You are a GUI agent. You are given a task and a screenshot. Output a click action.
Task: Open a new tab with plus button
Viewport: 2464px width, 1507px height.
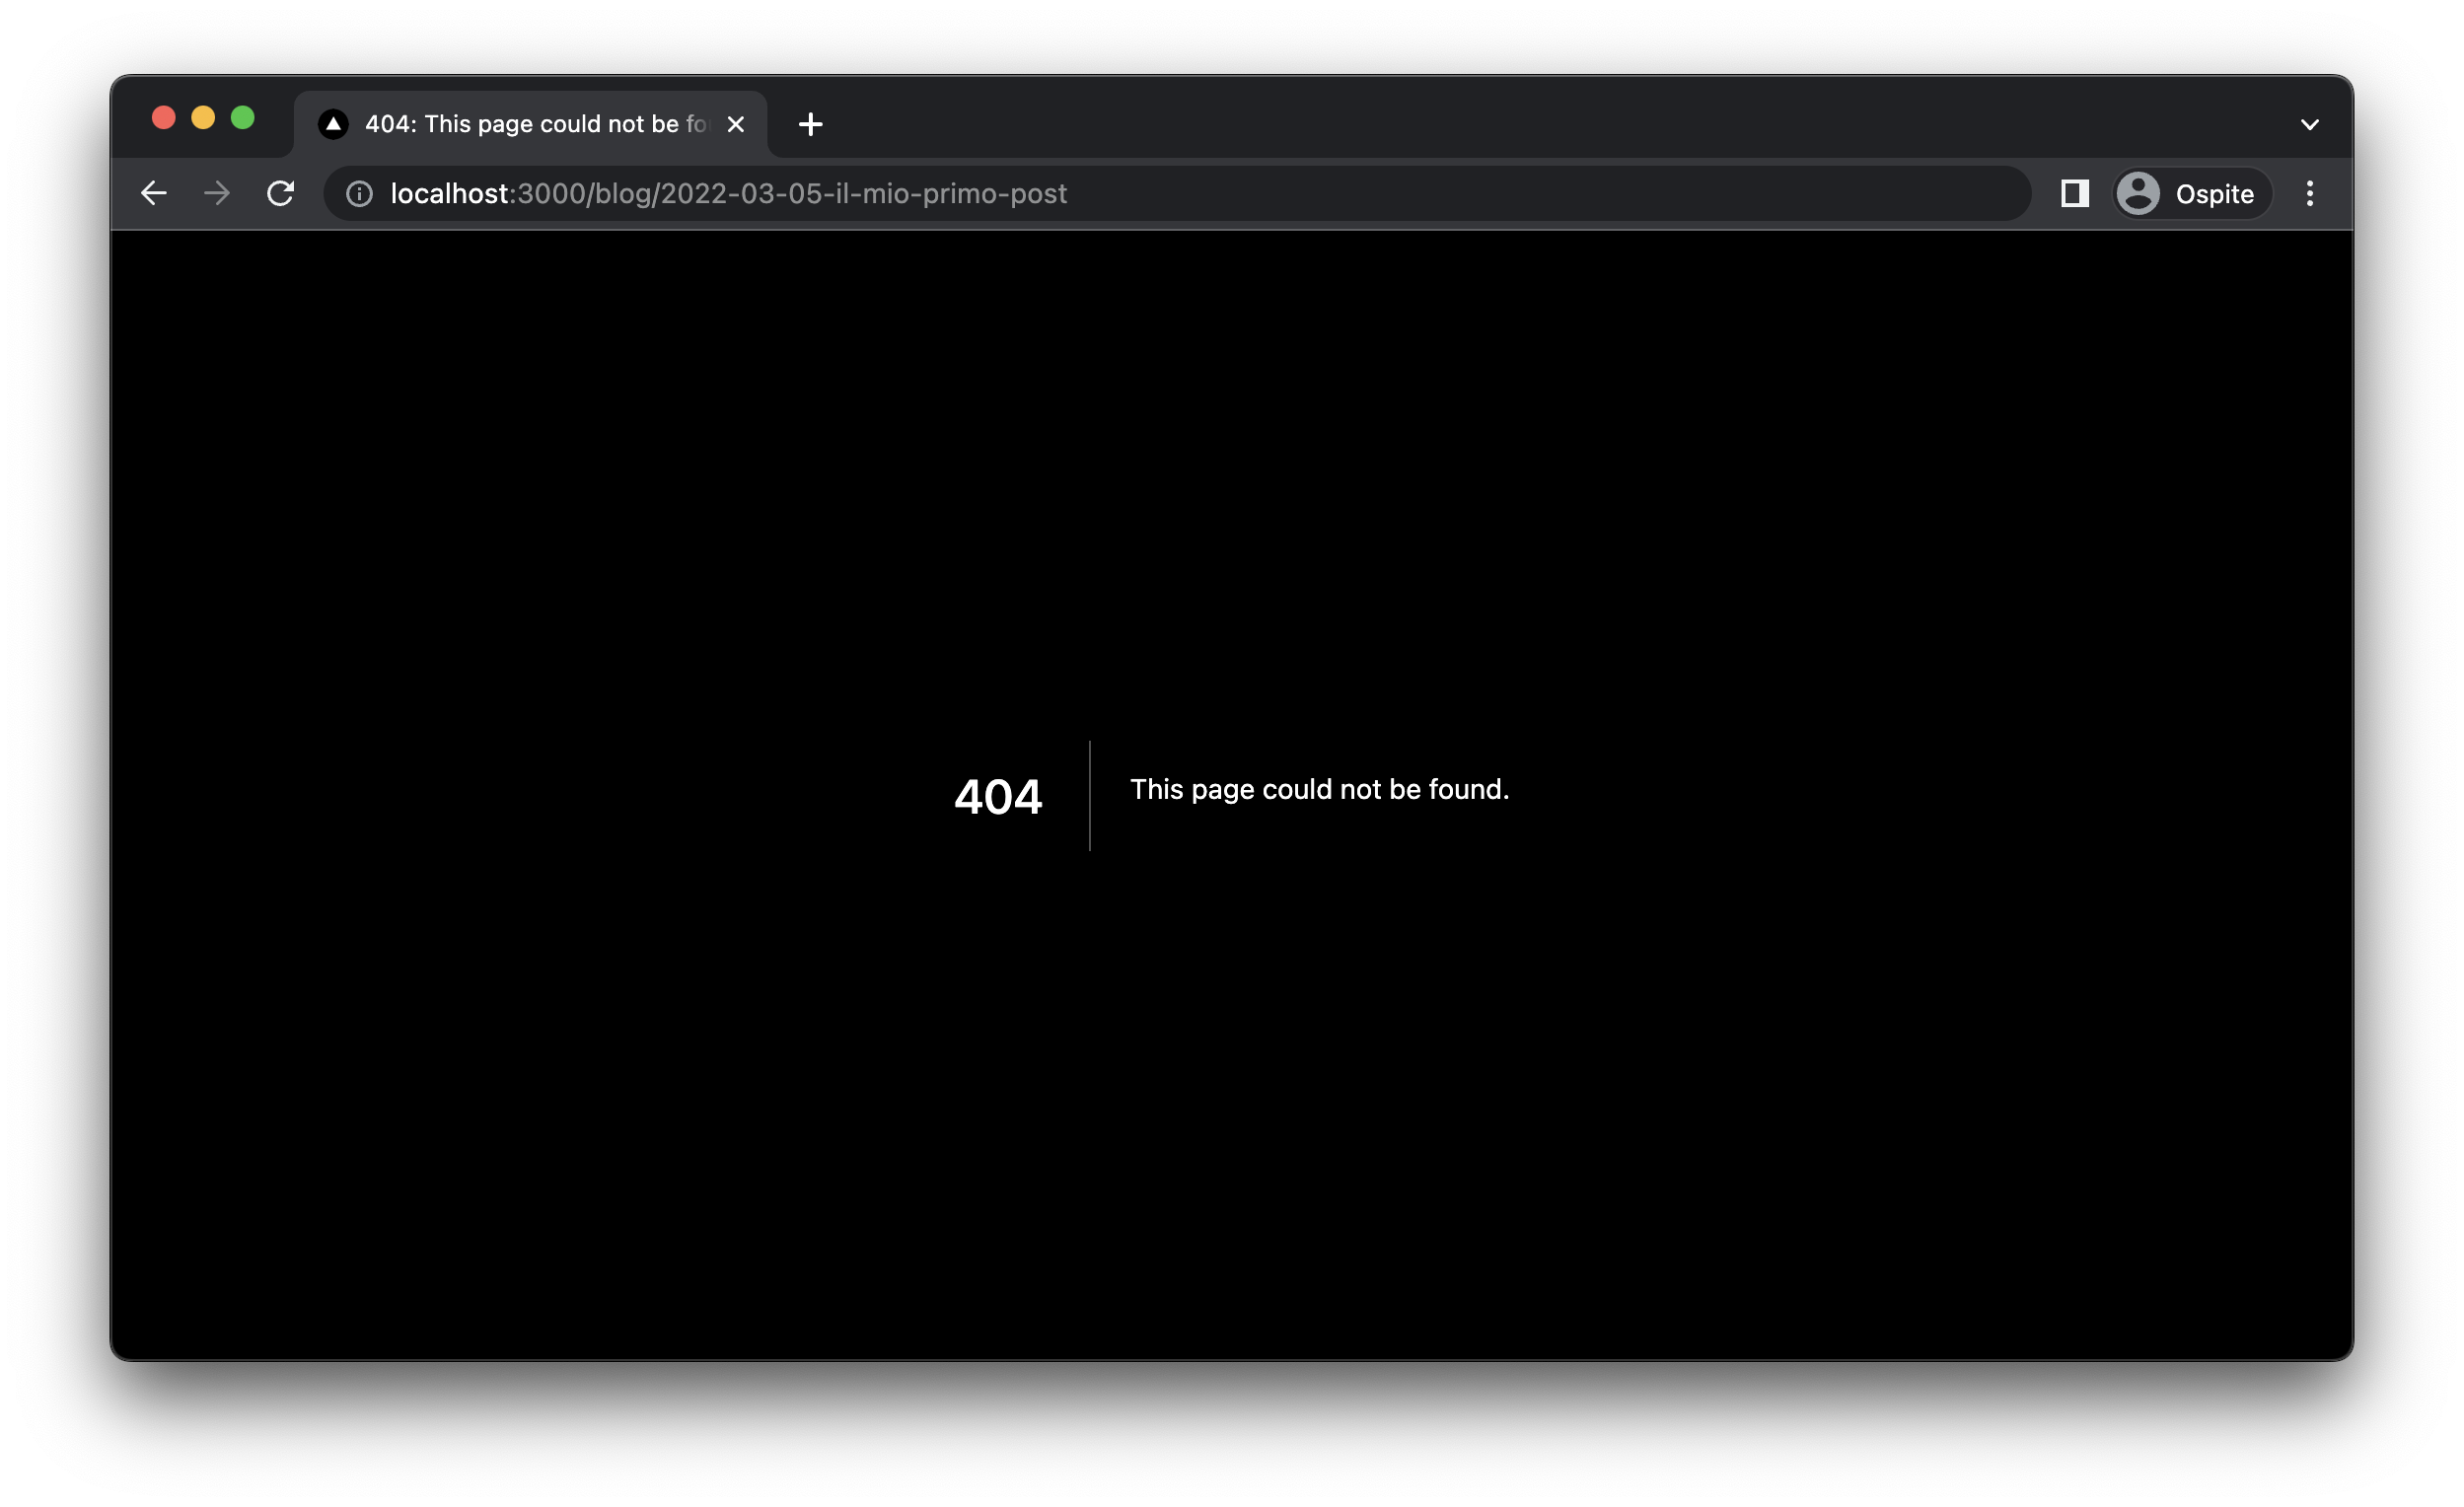pos(811,124)
